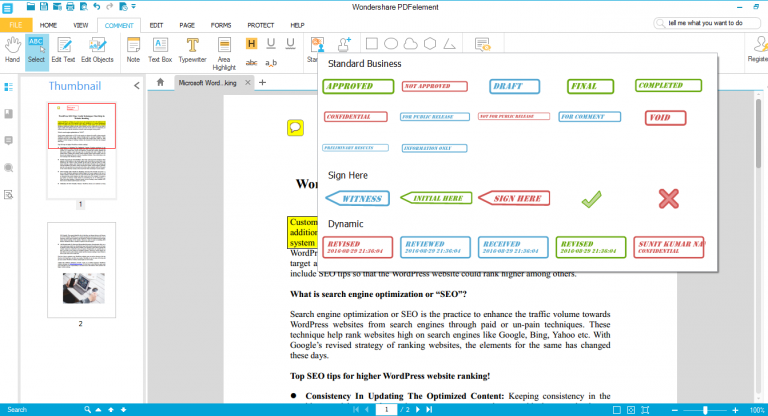Click the 'tell me what you want' search box
This screenshot has width=768, height=416.
pos(707,23)
